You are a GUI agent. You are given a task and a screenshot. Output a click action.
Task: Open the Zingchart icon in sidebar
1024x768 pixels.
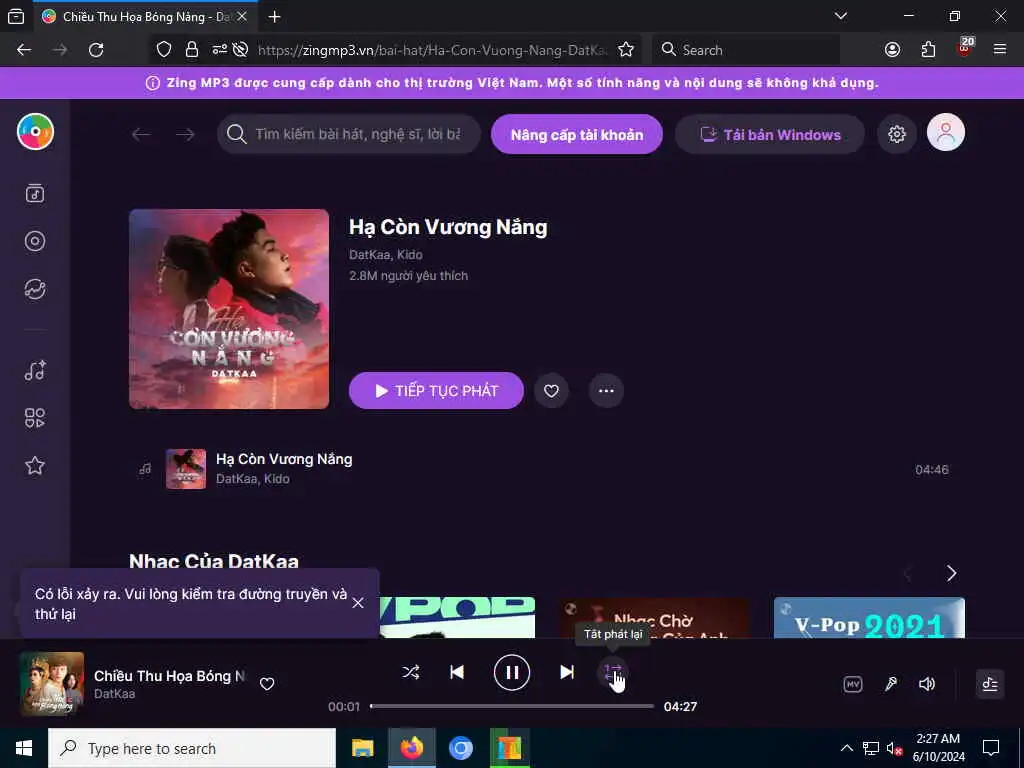click(x=35, y=289)
